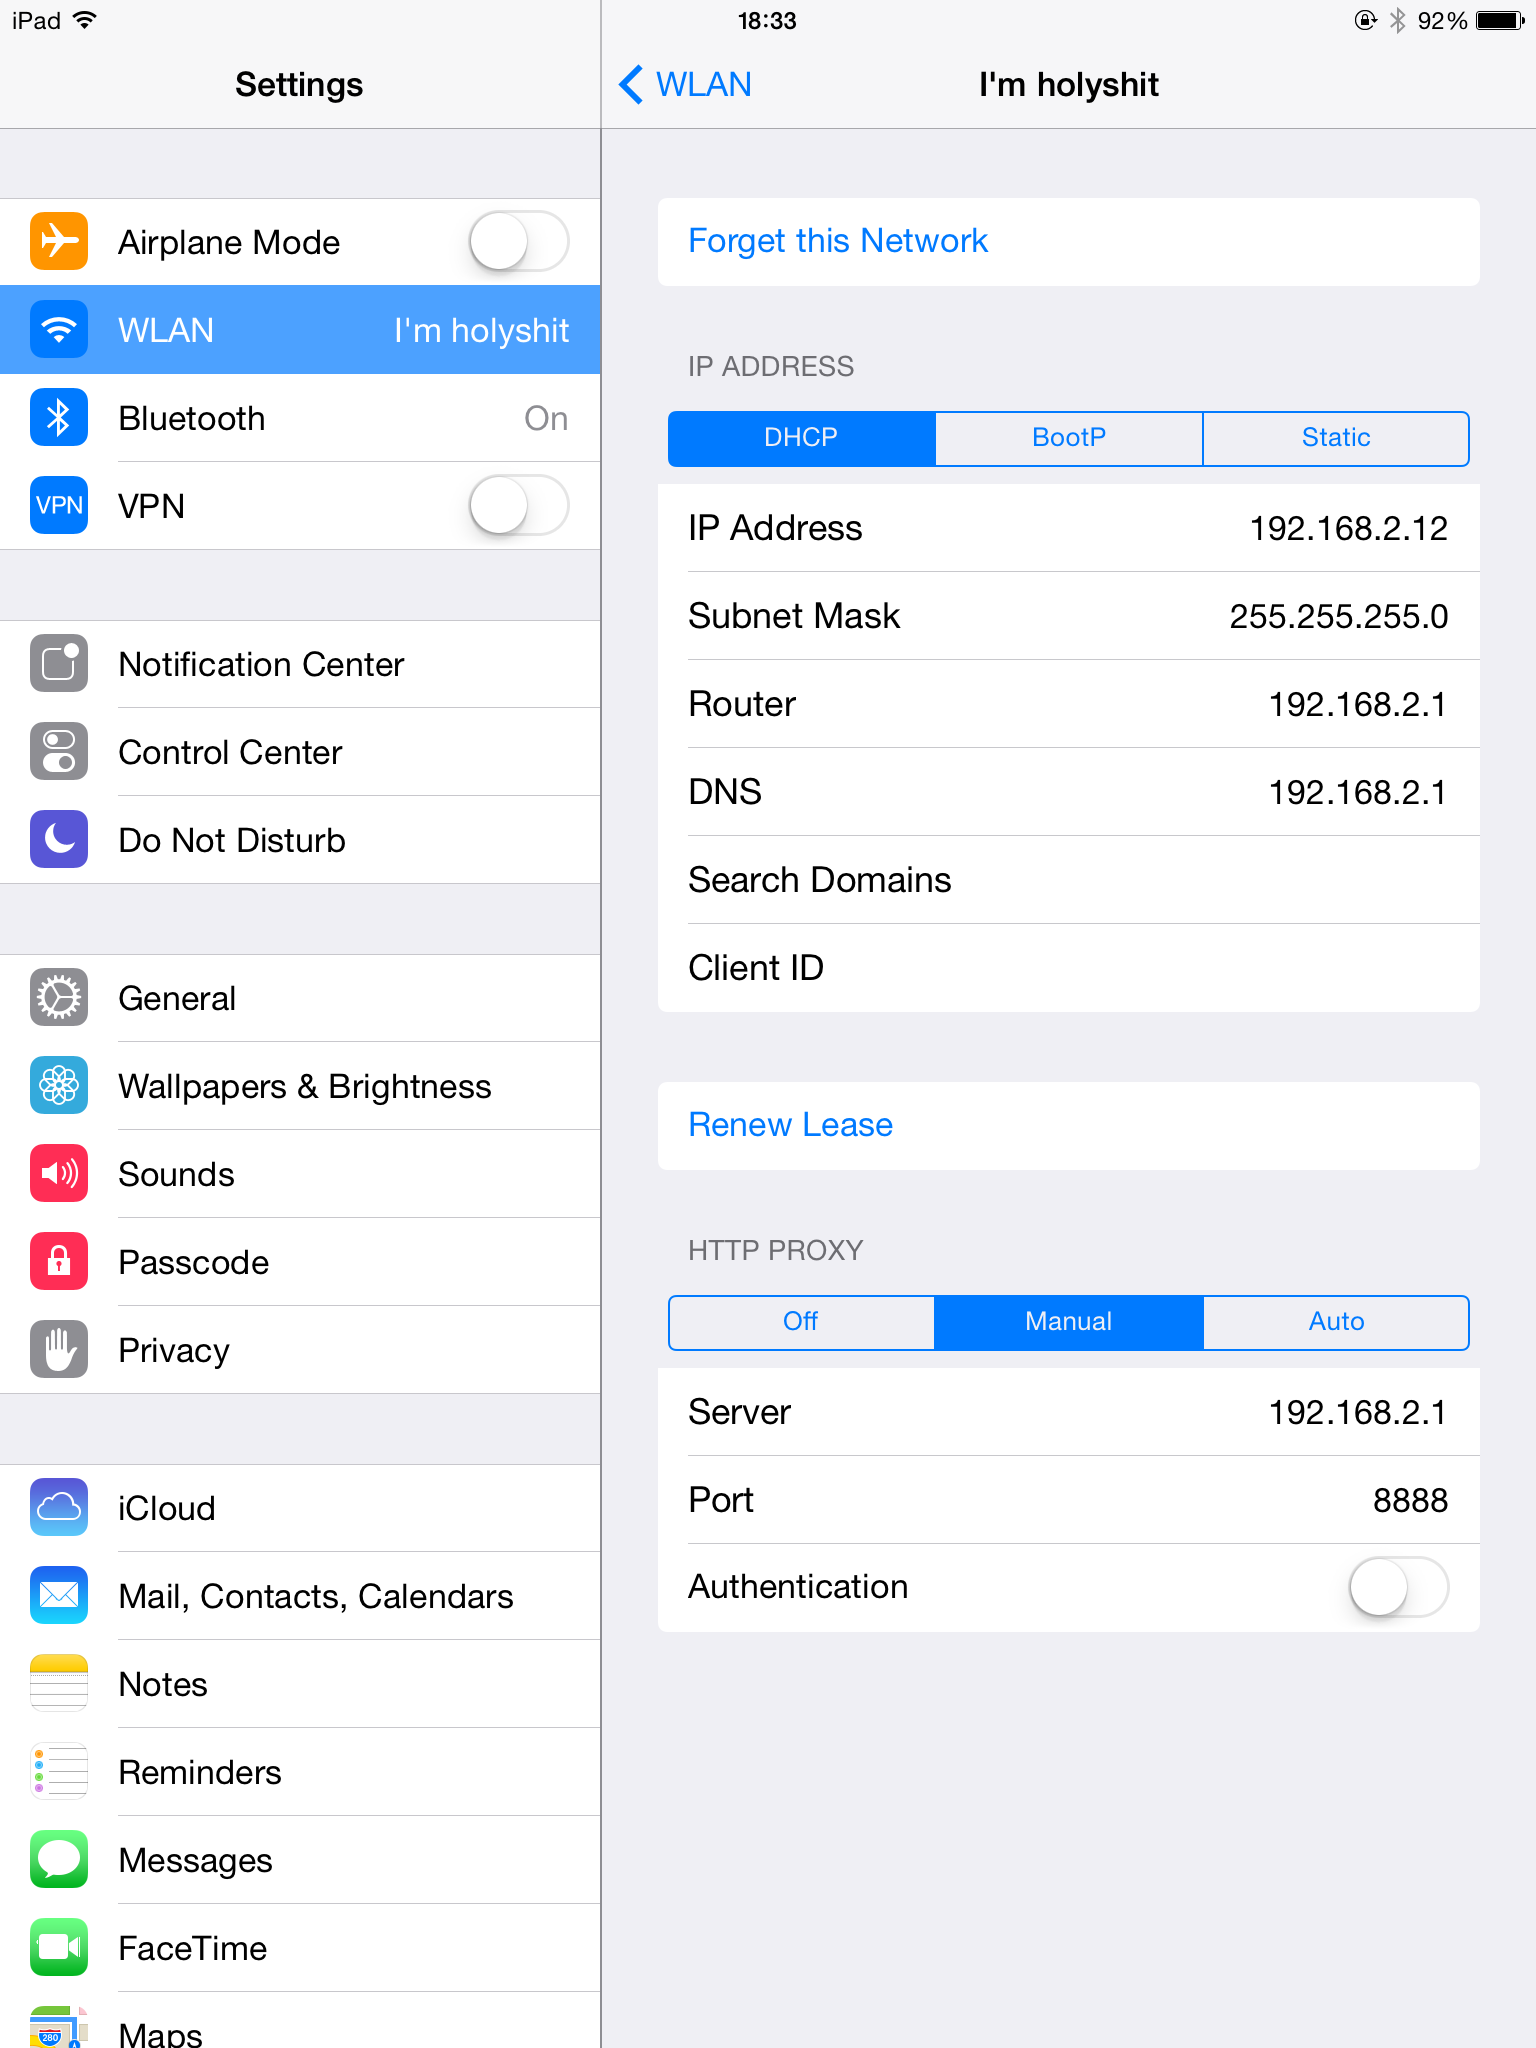Switch IP address mode to Static
The width and height of the screenshot is (1536, 2048).
pos(1336,438)
